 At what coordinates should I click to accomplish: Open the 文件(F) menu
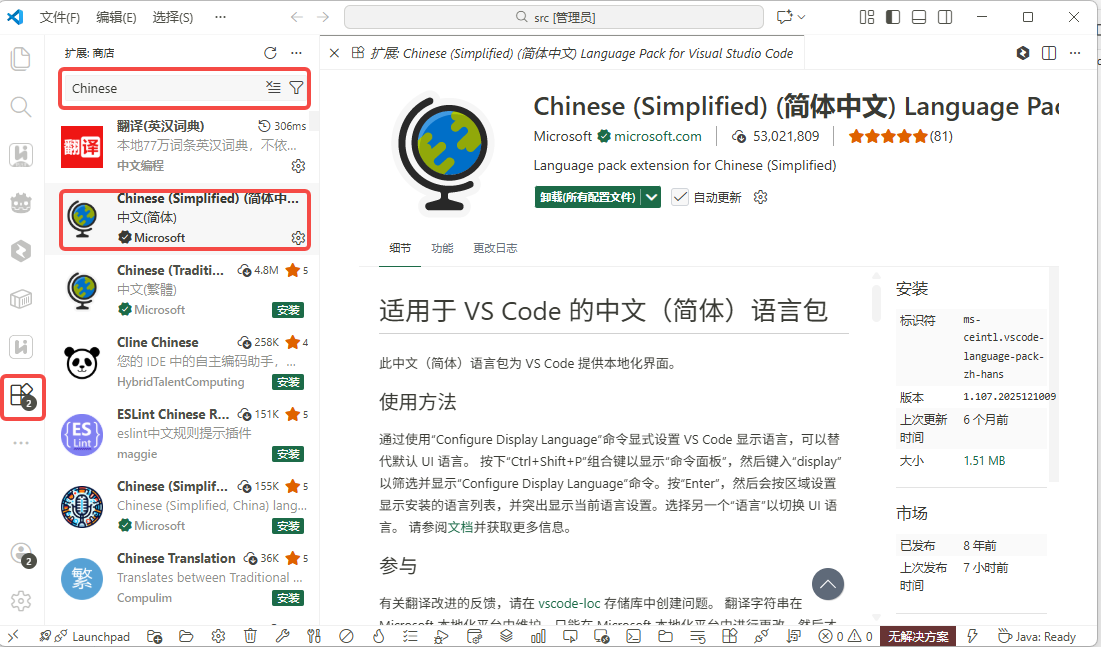pyautogui.click(x=60, y=17)
